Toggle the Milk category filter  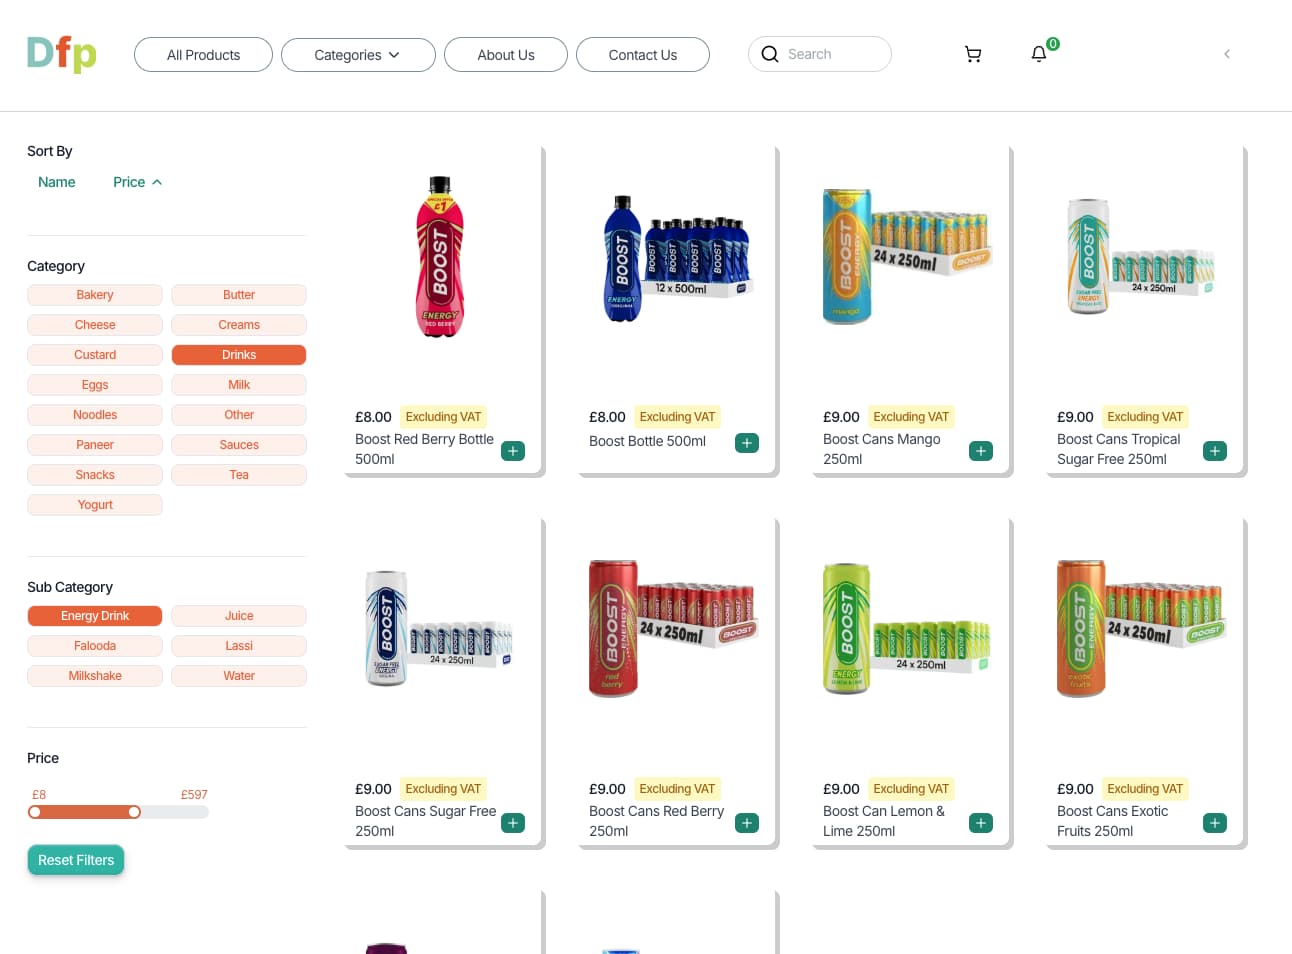pyautogui.click(x=239, y=385)
